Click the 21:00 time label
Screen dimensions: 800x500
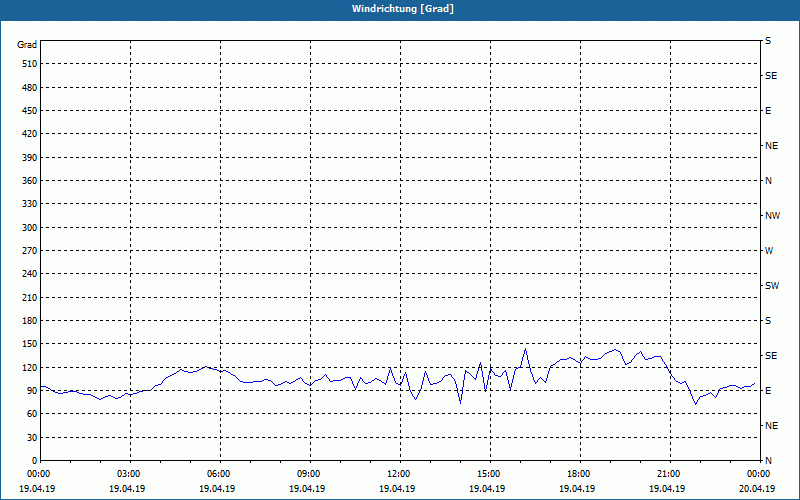tap(669, 474)
